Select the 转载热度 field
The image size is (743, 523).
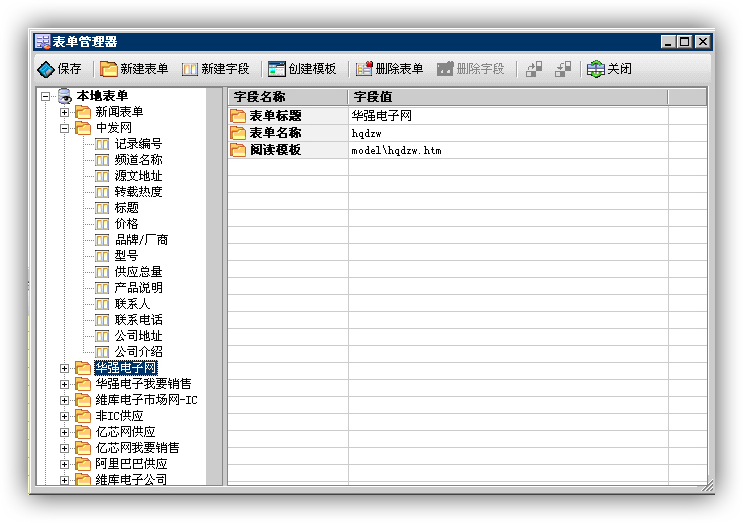click(x=138, y=192)
